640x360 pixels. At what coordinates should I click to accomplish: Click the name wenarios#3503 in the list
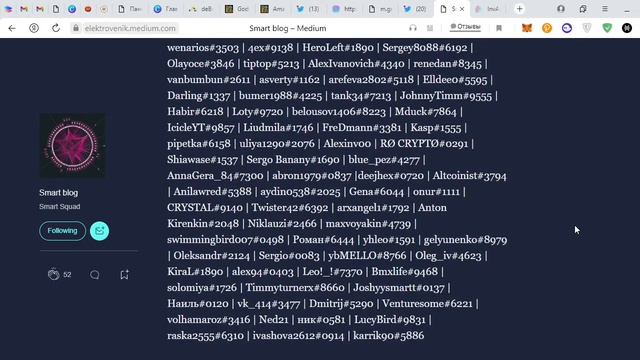click(203, 48)
